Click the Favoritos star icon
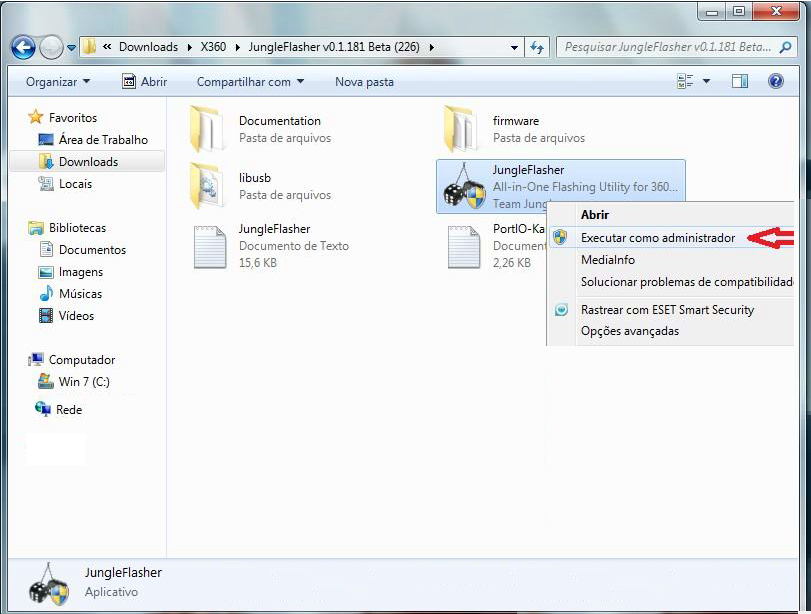This screenshot has width=811, height=614. [36, 117]
